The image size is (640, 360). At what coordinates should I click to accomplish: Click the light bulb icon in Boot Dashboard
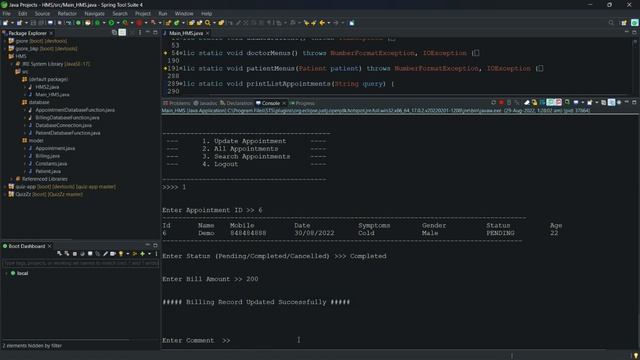point(121,254)
